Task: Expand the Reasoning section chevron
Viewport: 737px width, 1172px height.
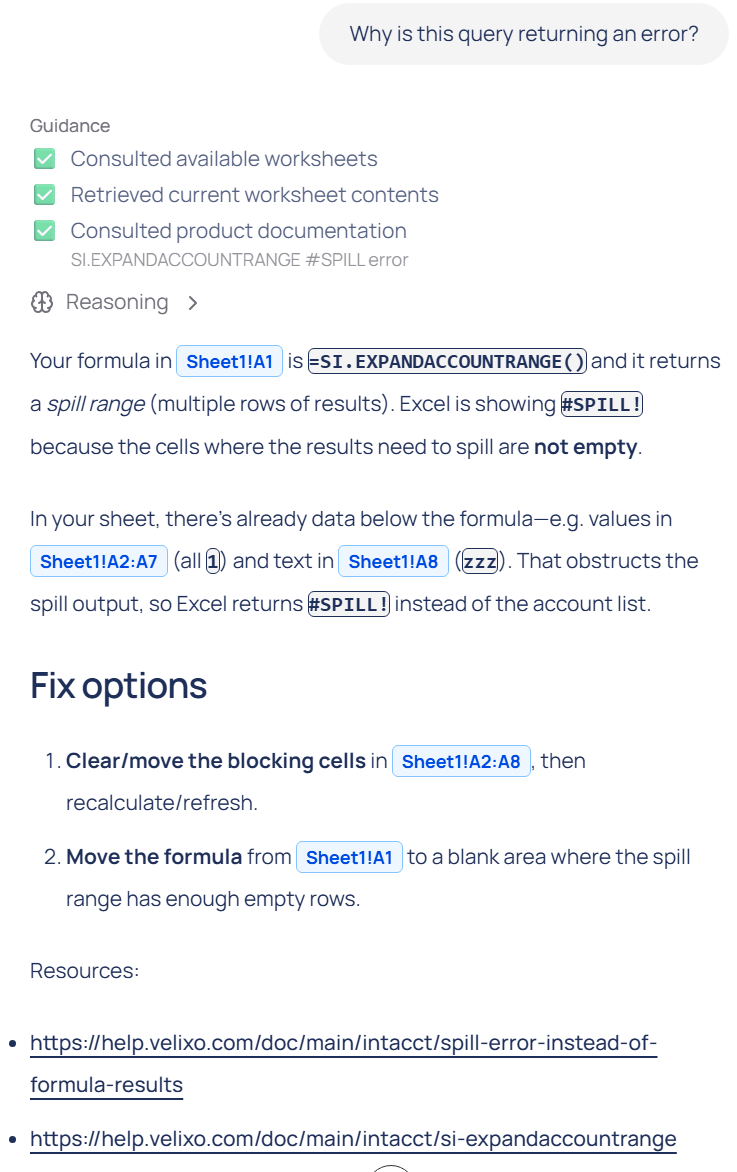Action: pos(193,302)
